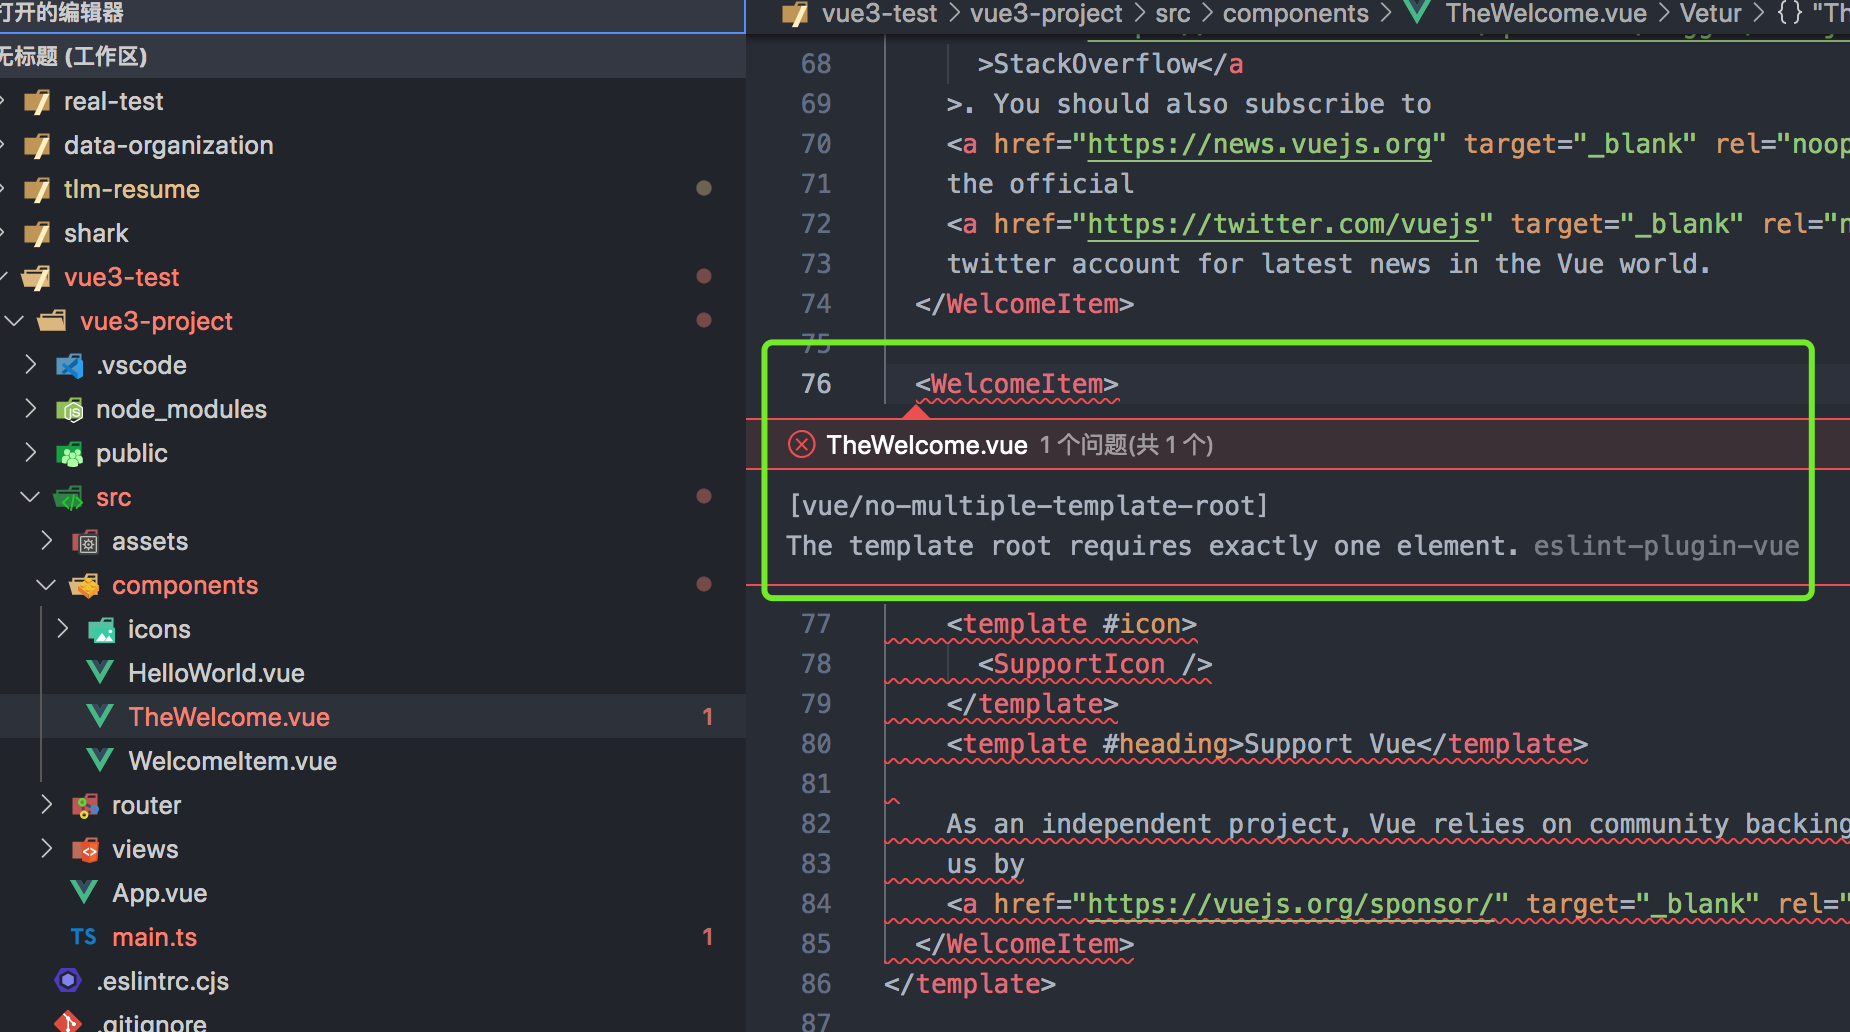This screenshot has height=1032, width=1850.
Task: Click the WelcomeItem tag on line 76
Action: coord(1017,384)
